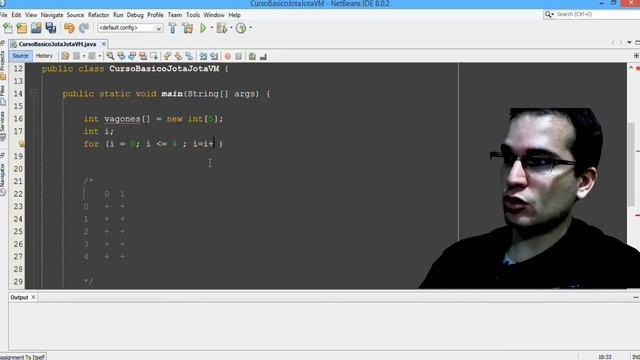
Task: Click the Uncomment icon in the editor toolbar
Action: tap(263, 56)
